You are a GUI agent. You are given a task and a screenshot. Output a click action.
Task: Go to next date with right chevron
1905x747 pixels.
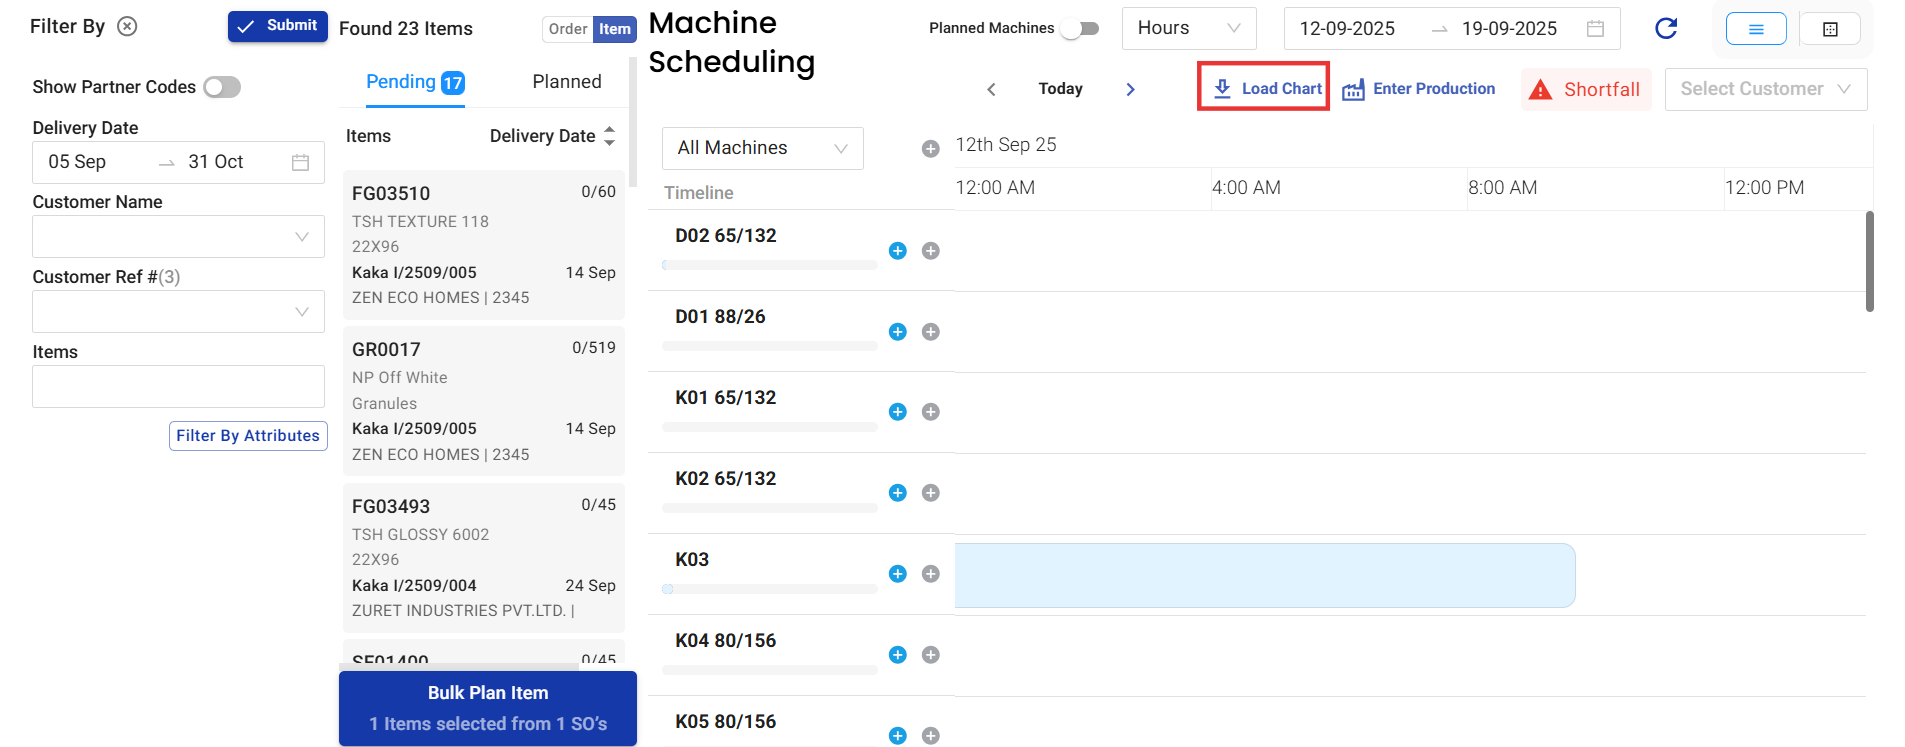[x=1130, y=89]
